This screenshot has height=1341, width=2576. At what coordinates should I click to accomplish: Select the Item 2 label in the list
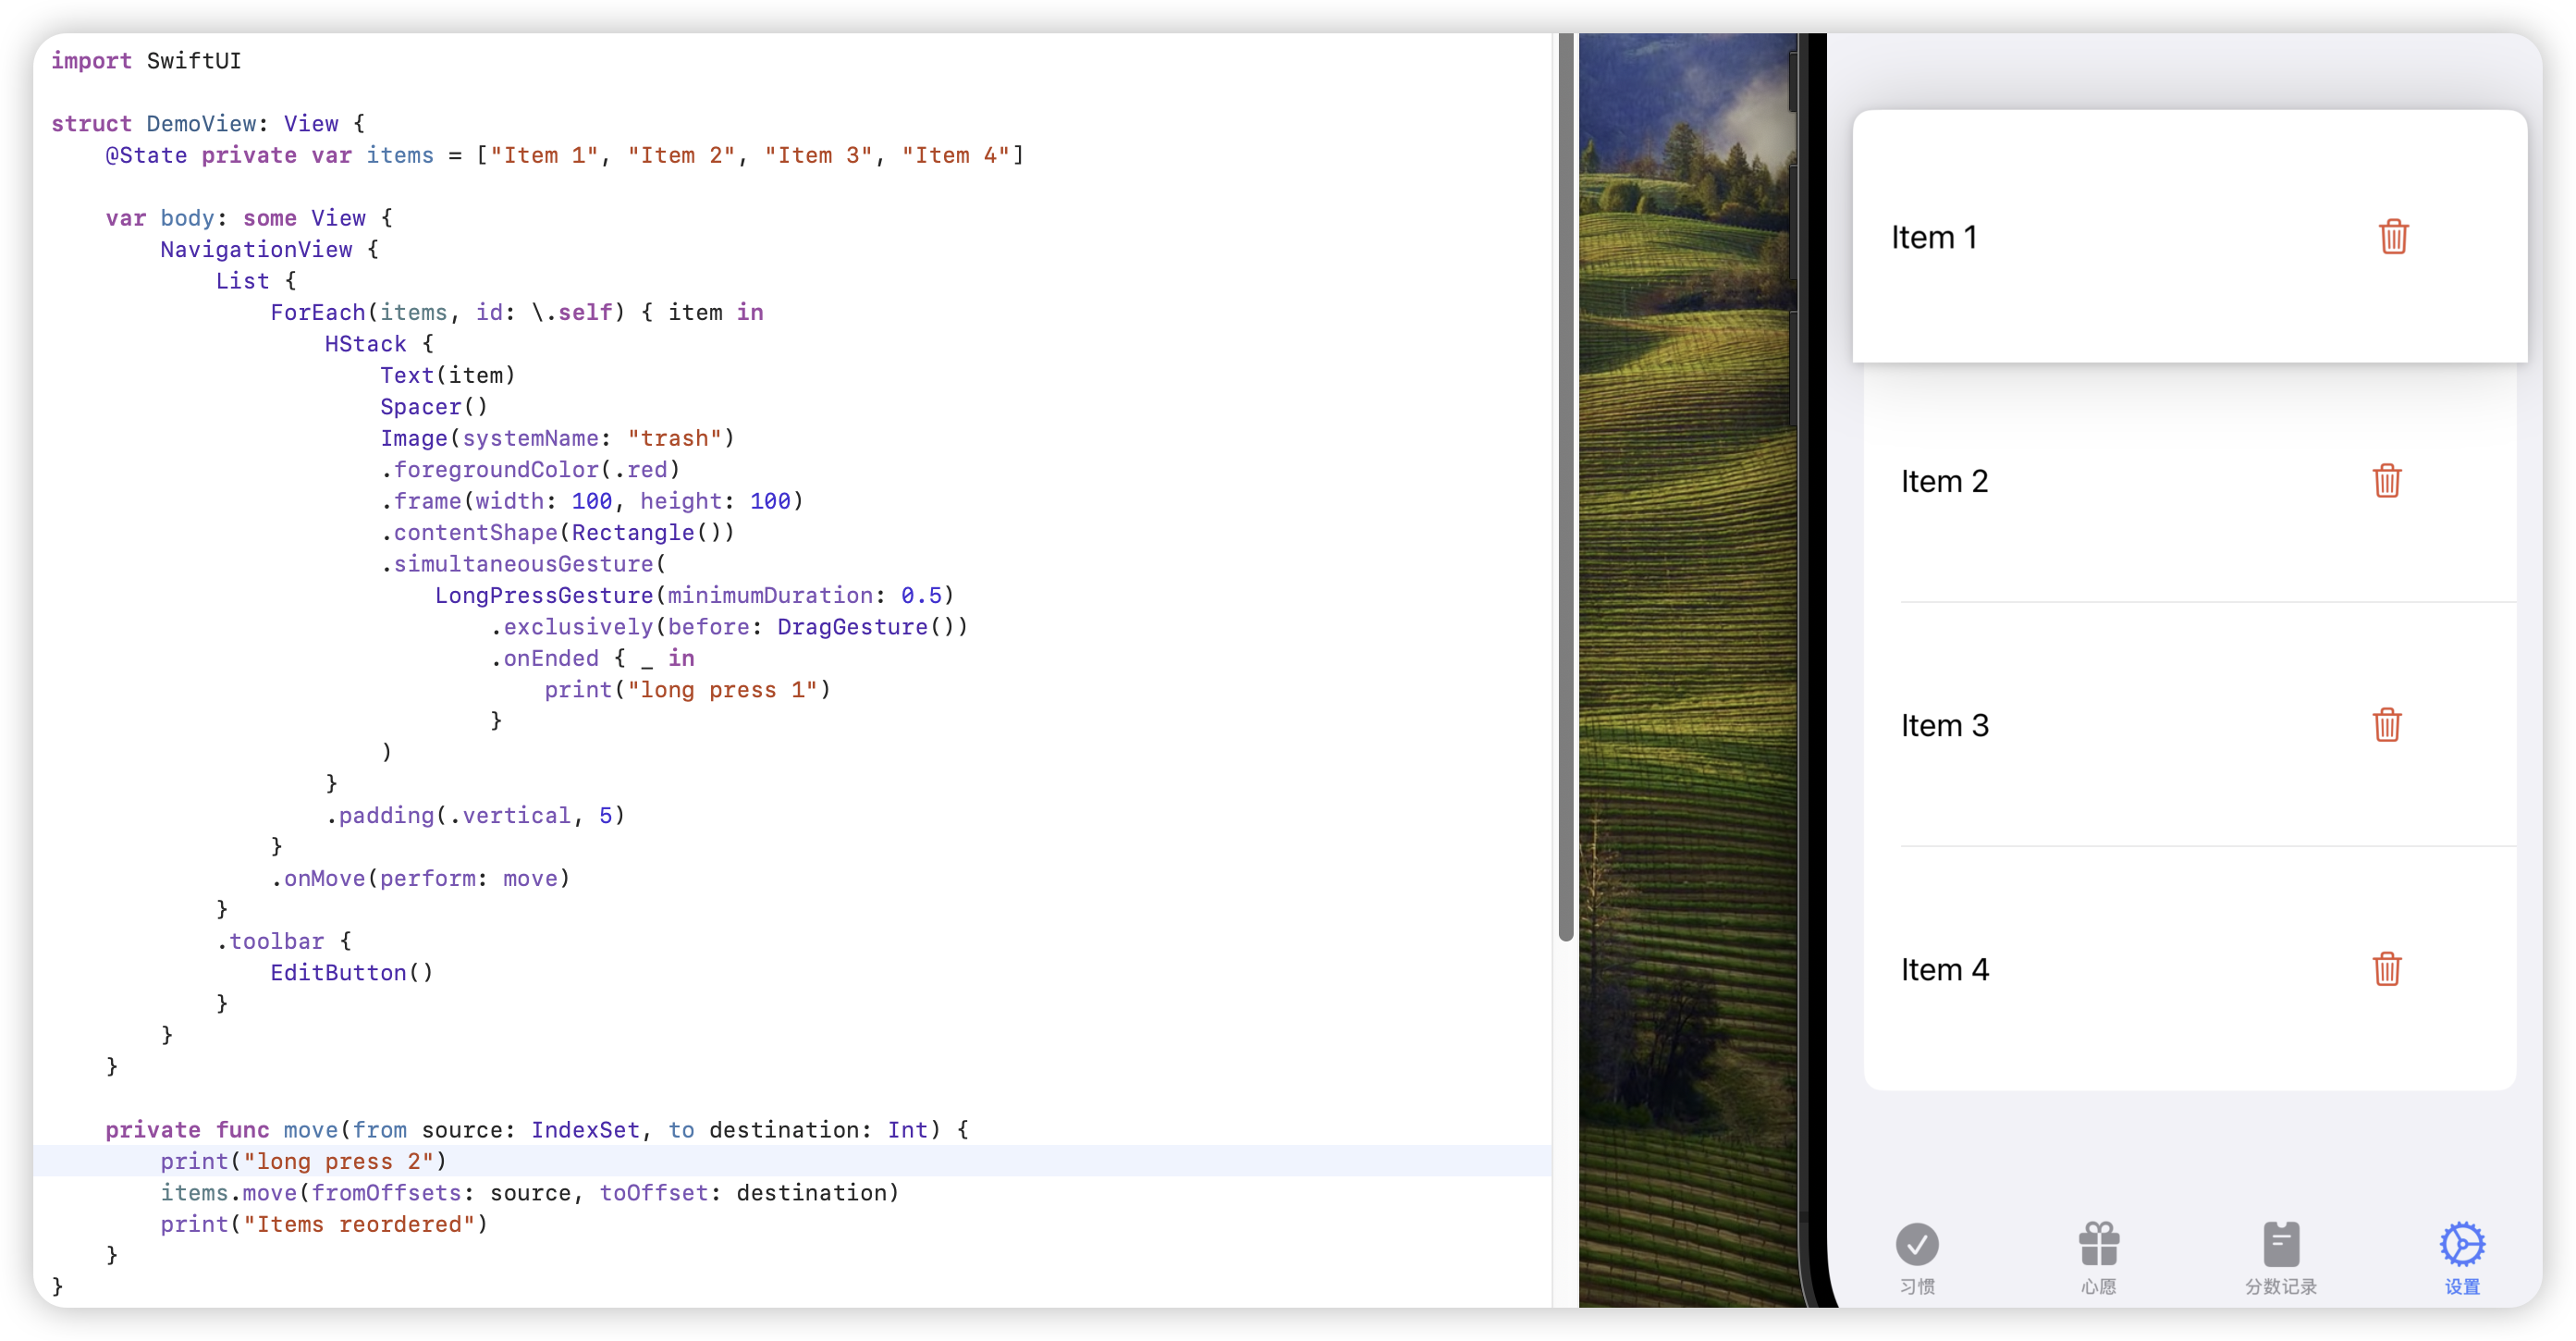coord(1944,481)
